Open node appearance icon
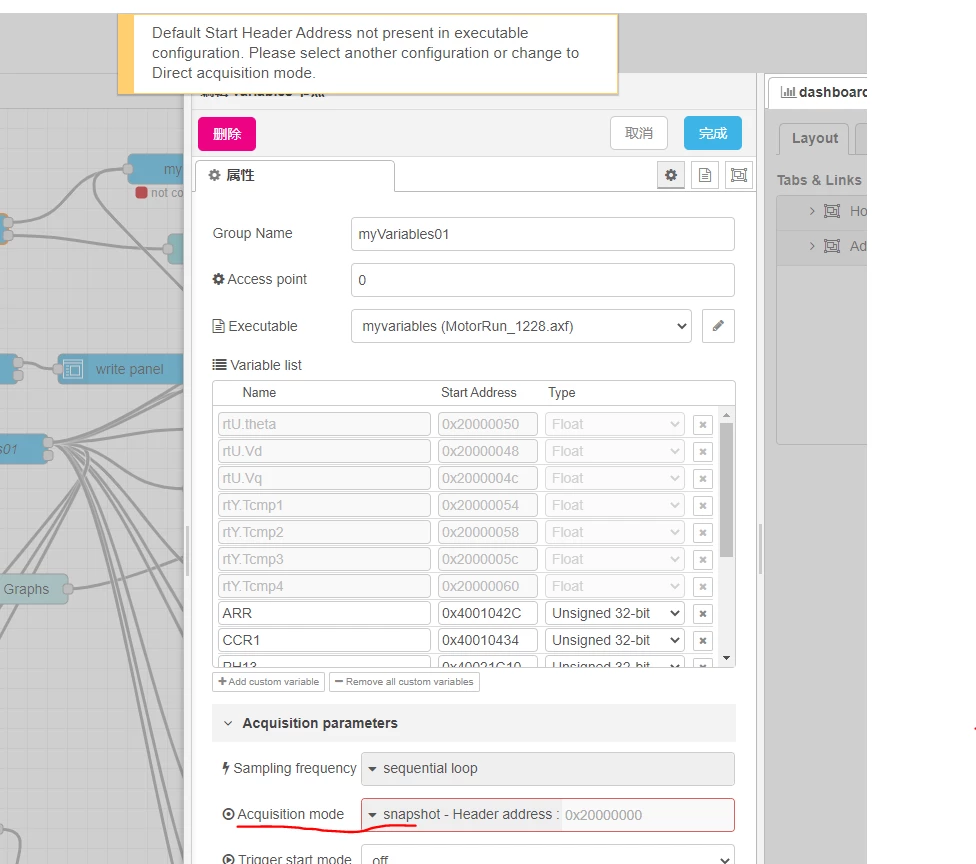The image size is (976, 864). point(739,175)
